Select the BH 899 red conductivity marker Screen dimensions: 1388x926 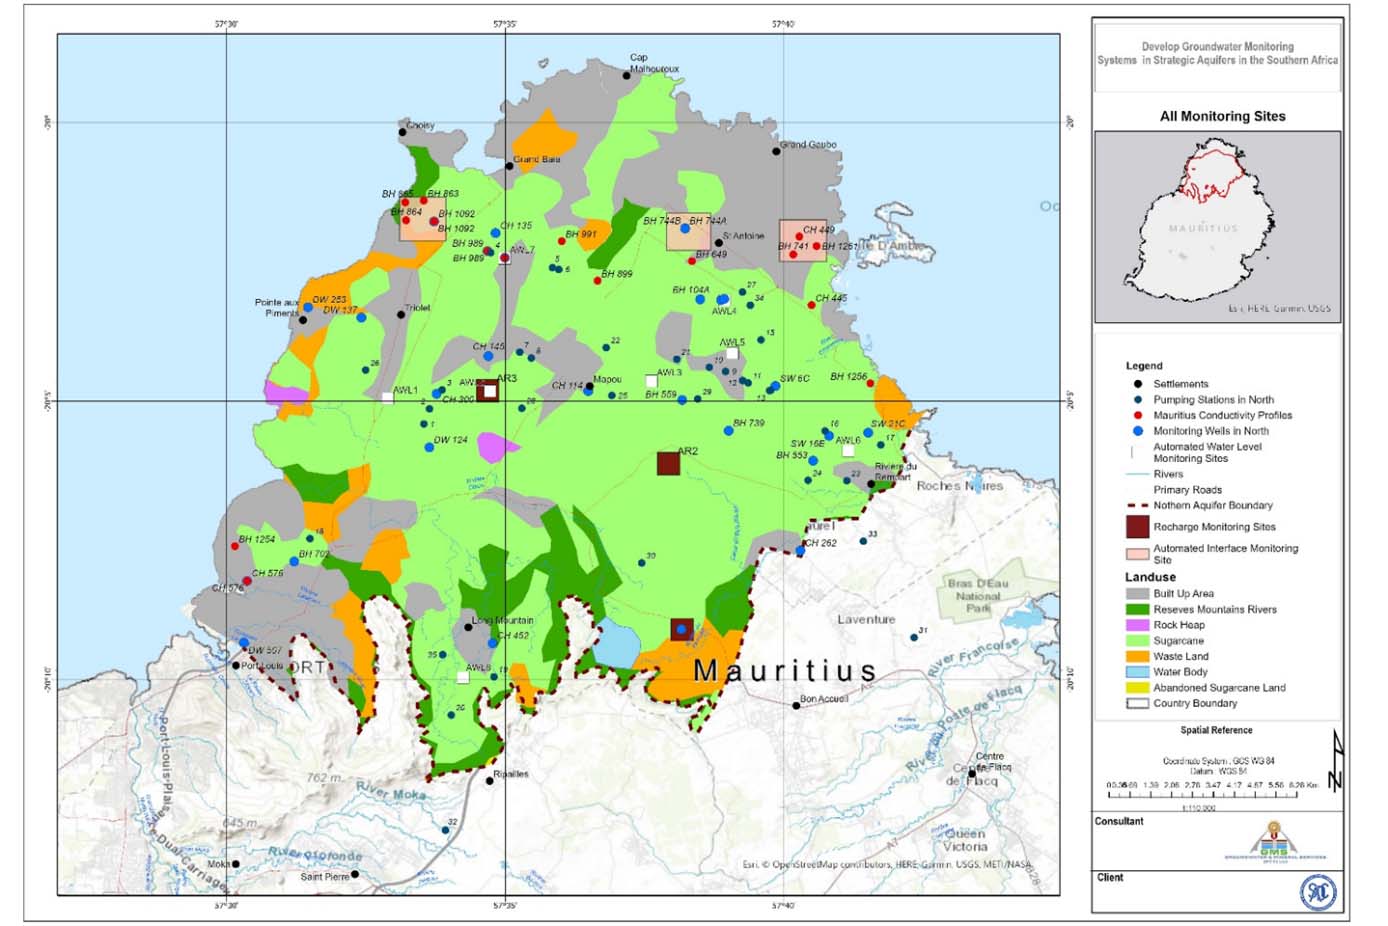point(598,280)
